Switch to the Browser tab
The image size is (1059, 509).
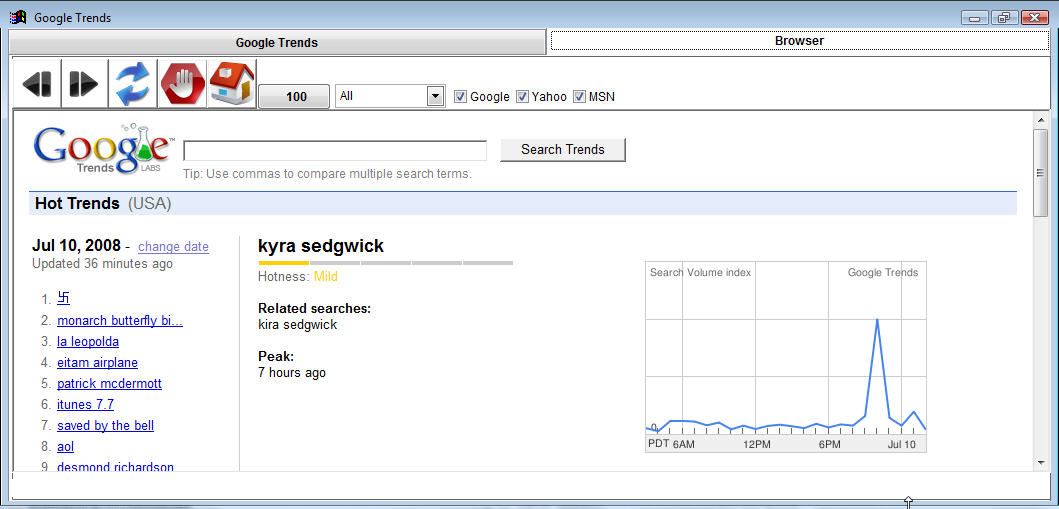[799, 41]
